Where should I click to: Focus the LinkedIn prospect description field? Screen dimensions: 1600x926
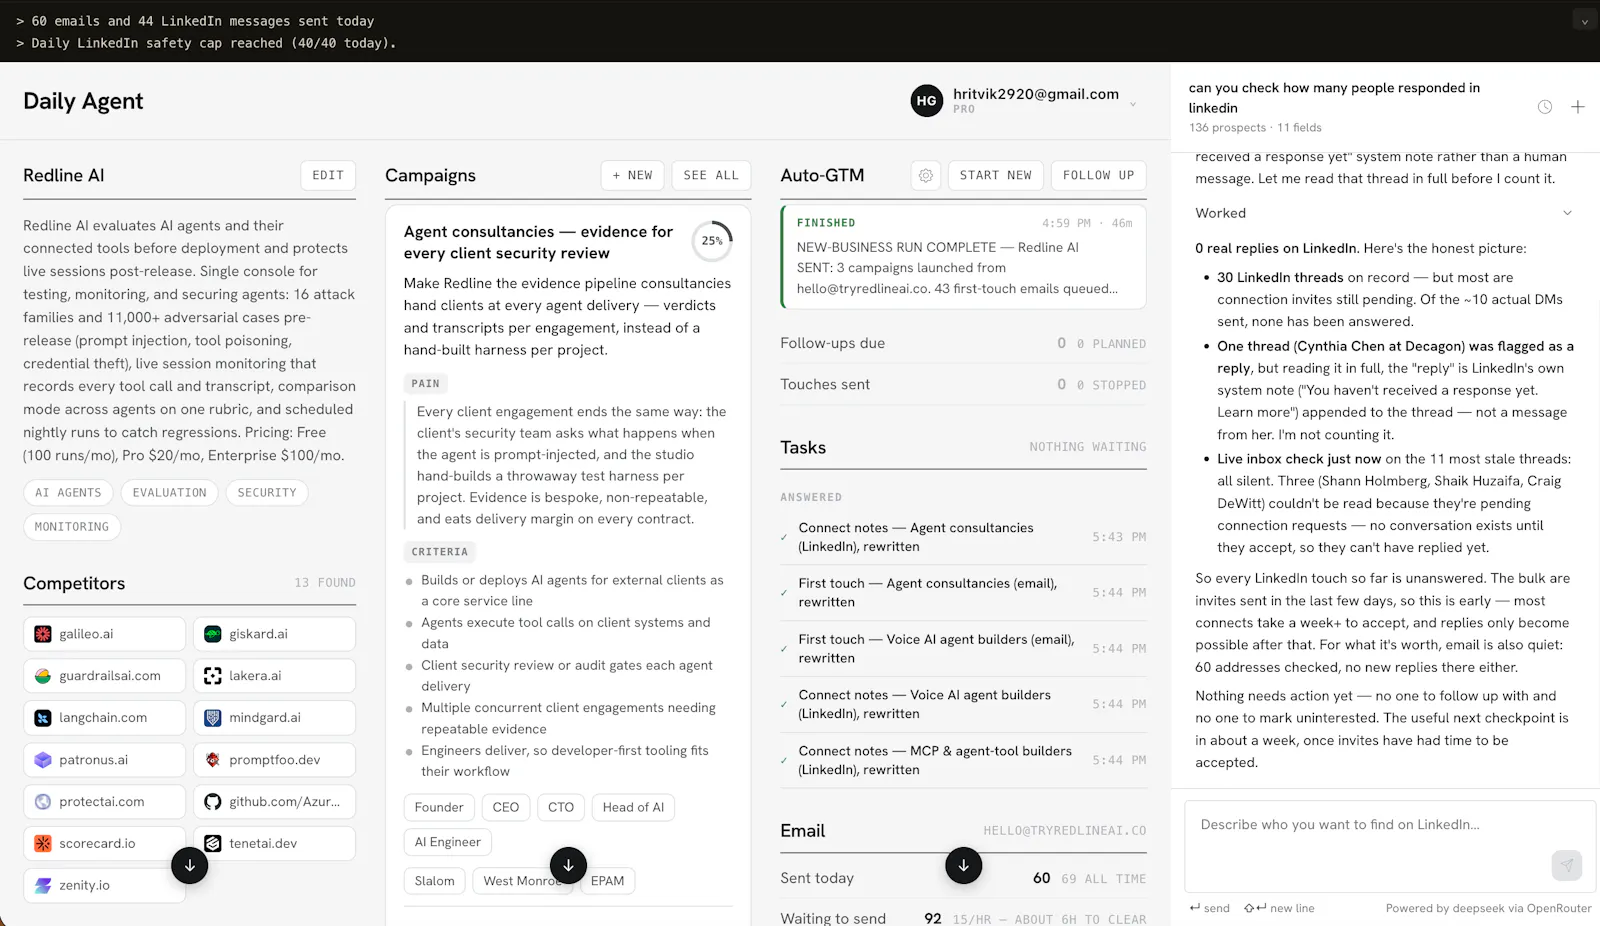[x=1390, y=846]
